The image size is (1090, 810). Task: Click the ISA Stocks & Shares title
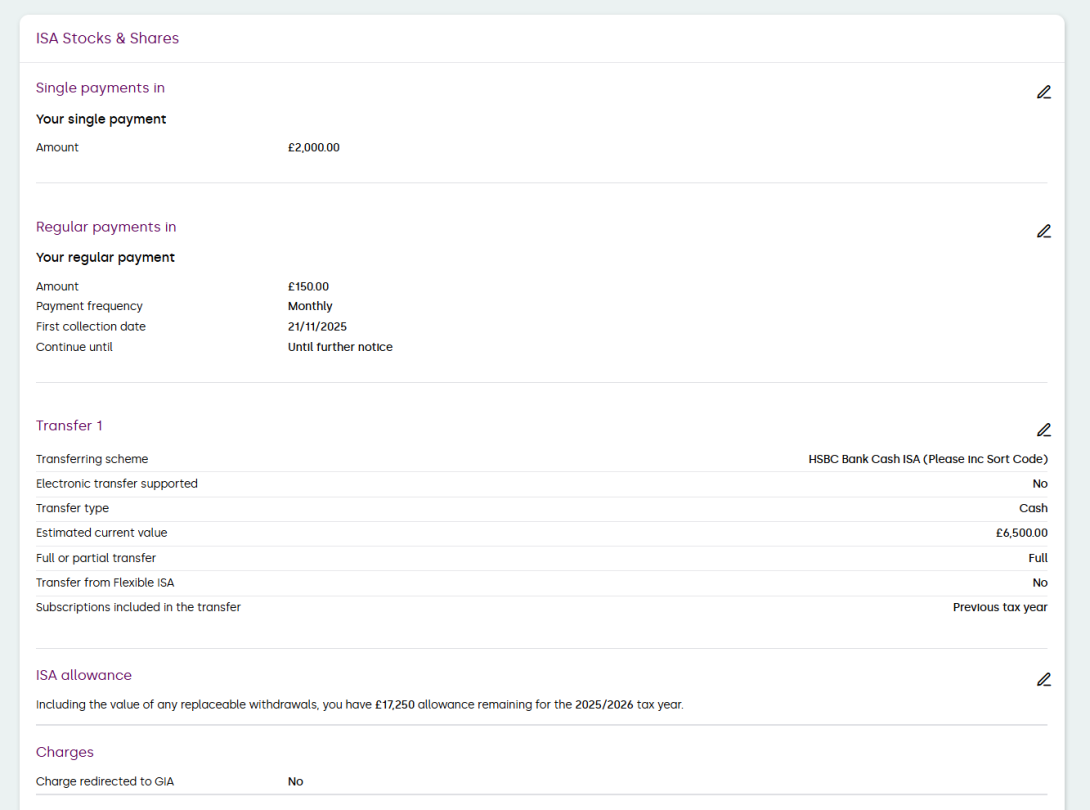107,38
